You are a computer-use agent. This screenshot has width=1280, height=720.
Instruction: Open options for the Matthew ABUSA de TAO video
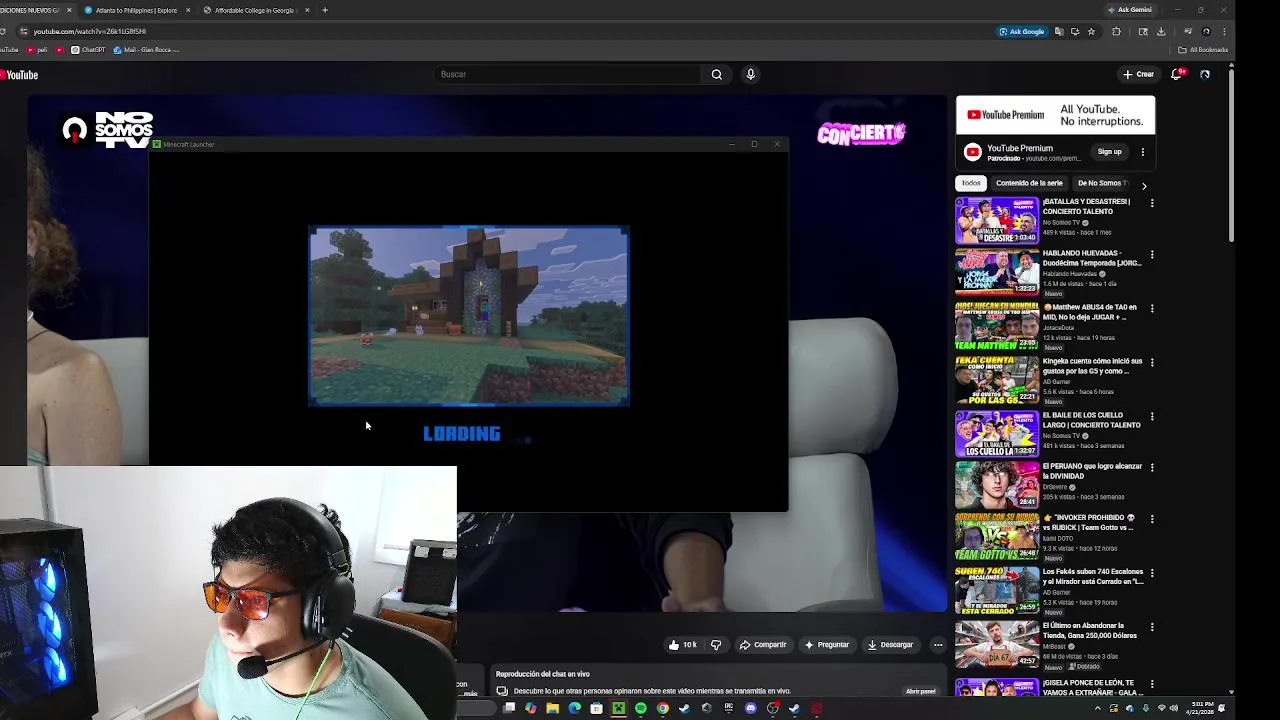1152,309
